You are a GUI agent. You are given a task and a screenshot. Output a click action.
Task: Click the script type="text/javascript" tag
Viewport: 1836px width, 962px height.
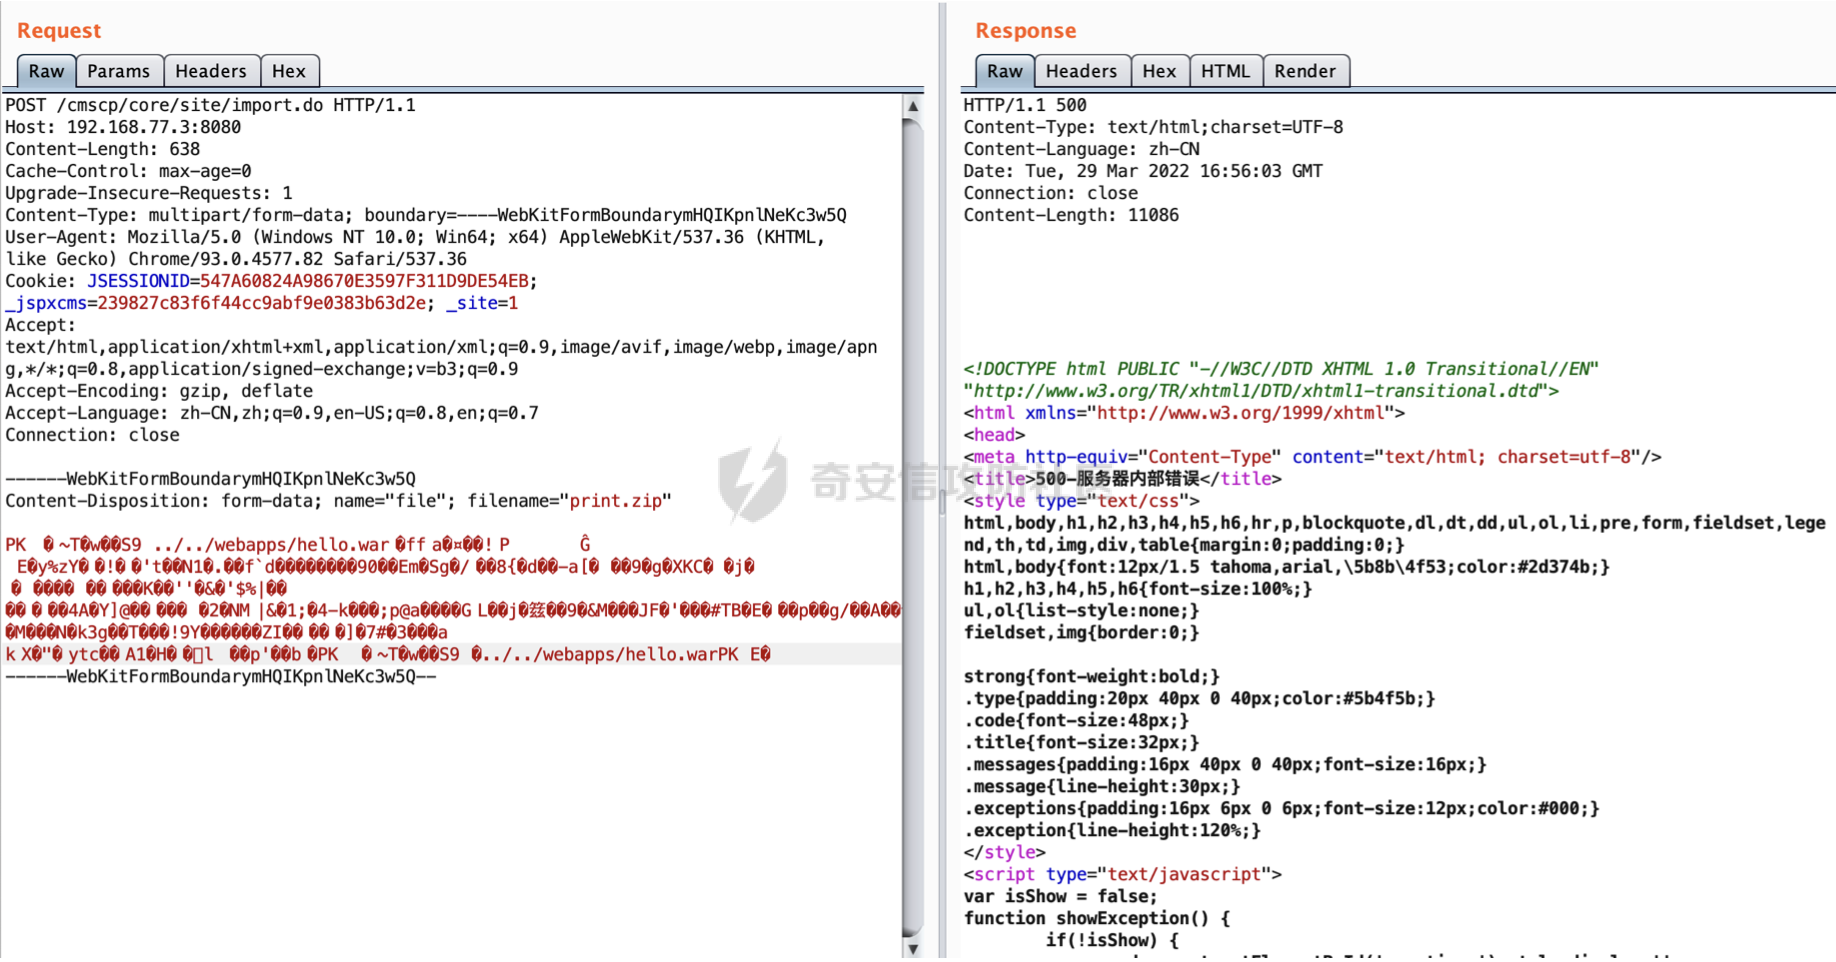pyautogui.click(x=1122, y=875)
